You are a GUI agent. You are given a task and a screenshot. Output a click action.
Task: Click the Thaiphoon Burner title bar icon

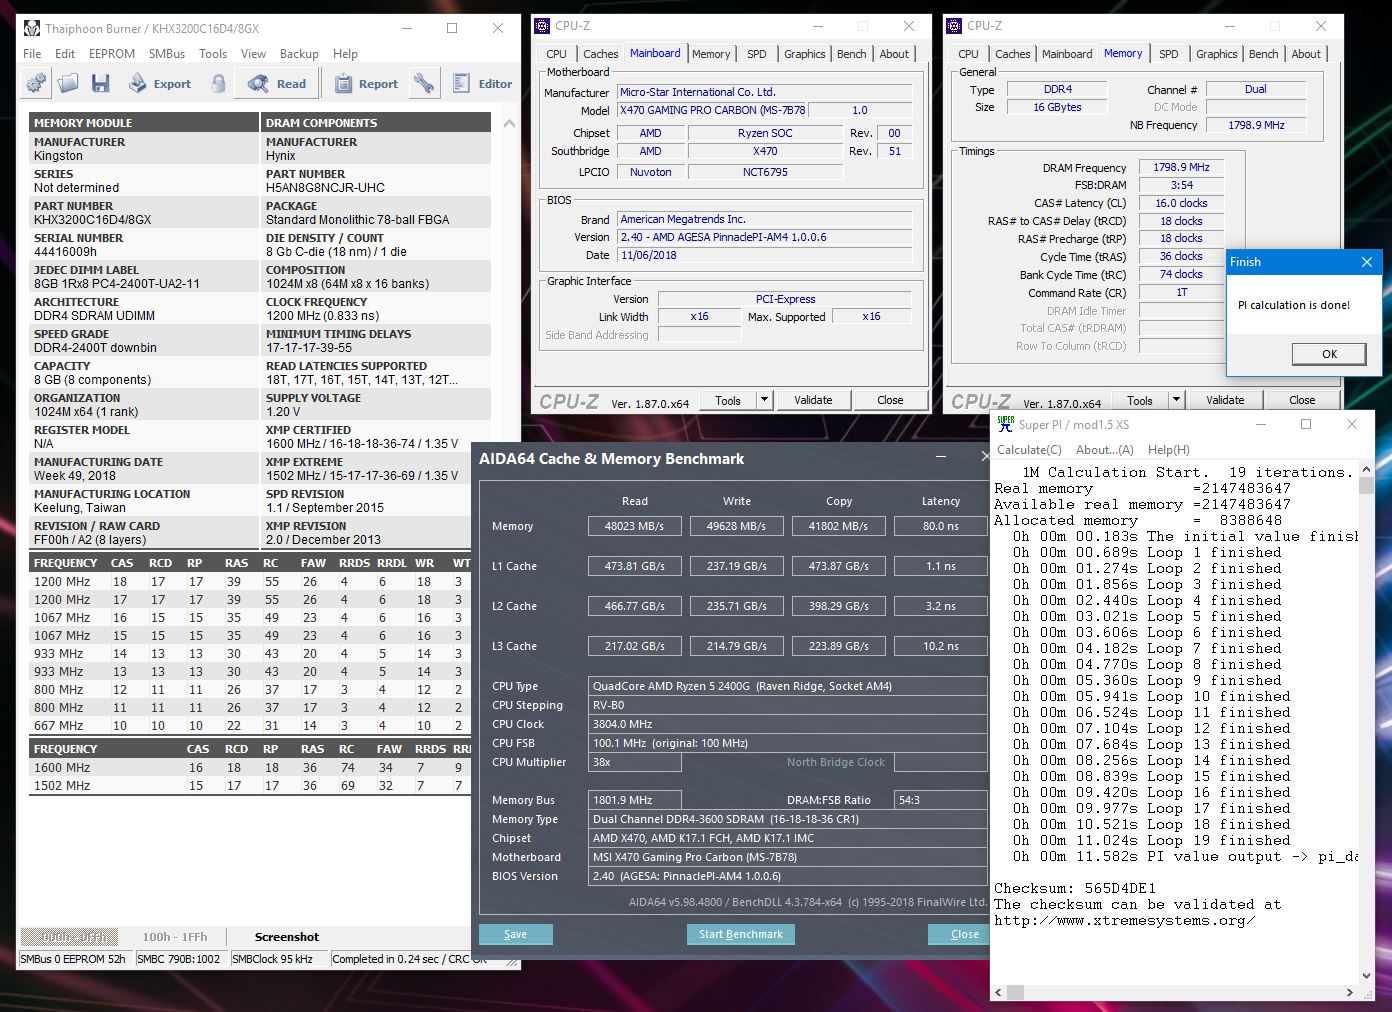tap(32, 28)
